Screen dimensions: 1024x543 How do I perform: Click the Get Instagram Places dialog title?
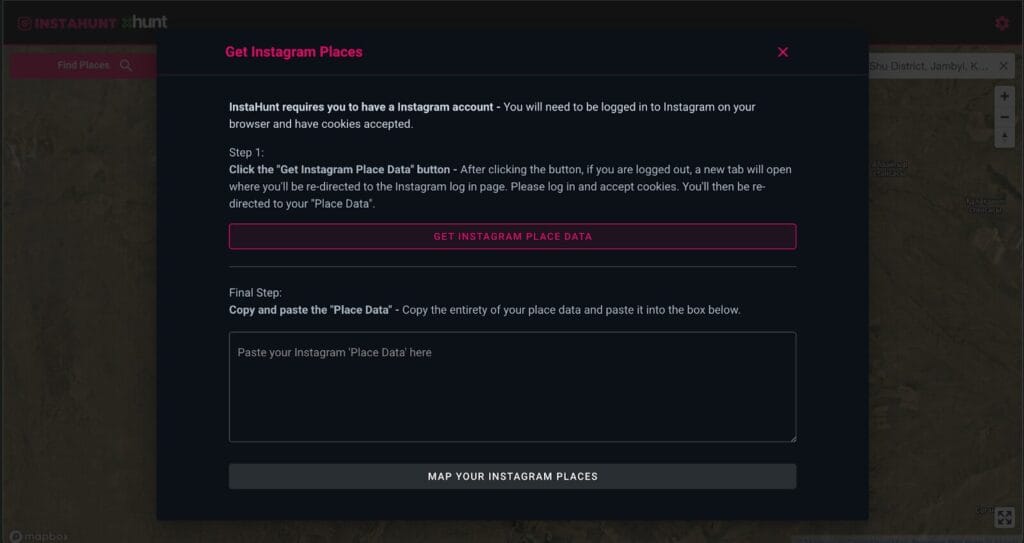point(294,52)
